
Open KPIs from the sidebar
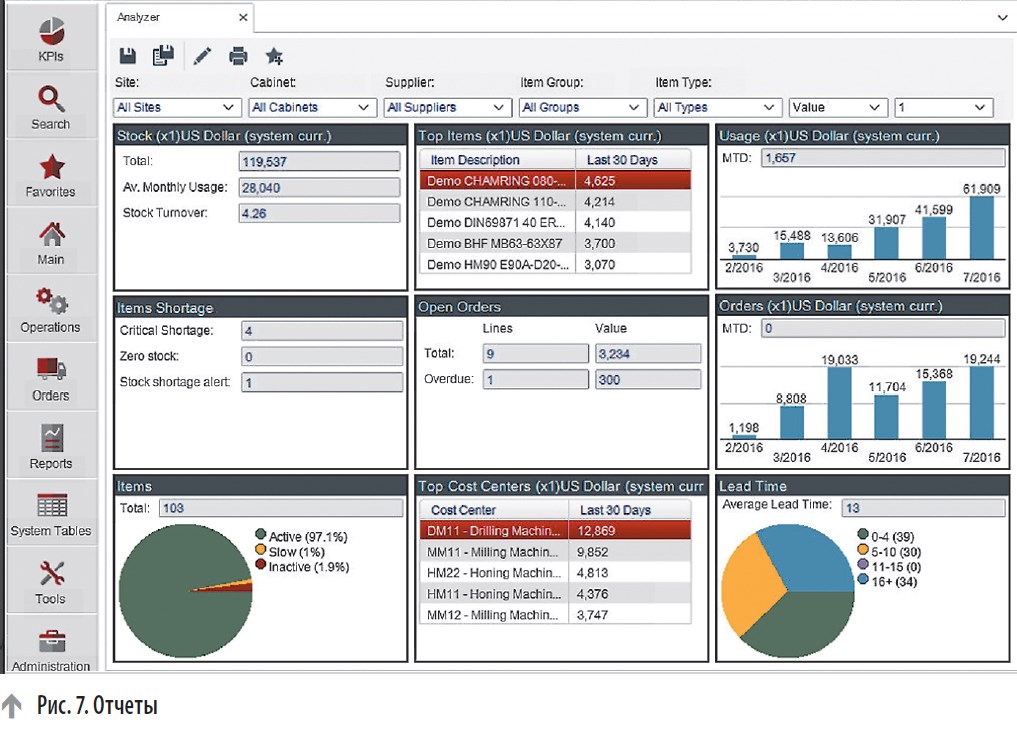(x=51, y=38)
